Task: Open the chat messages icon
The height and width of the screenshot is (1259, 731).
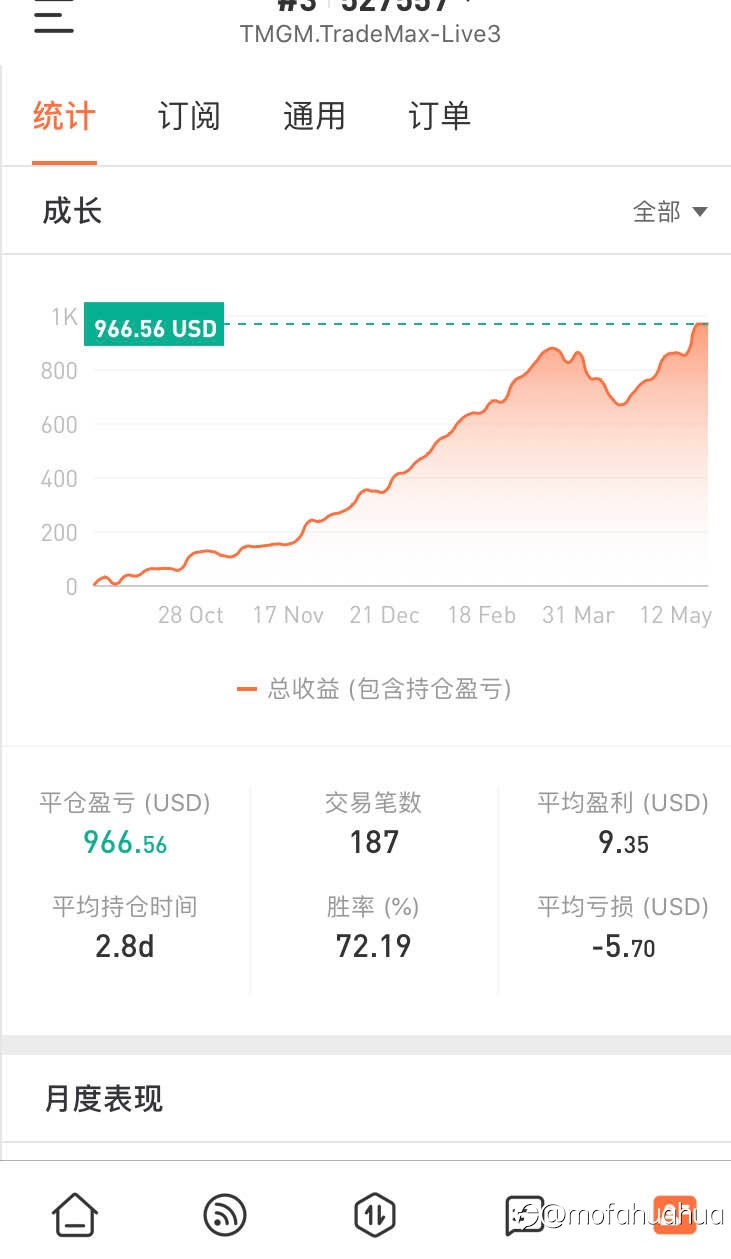Action: 525,1215
